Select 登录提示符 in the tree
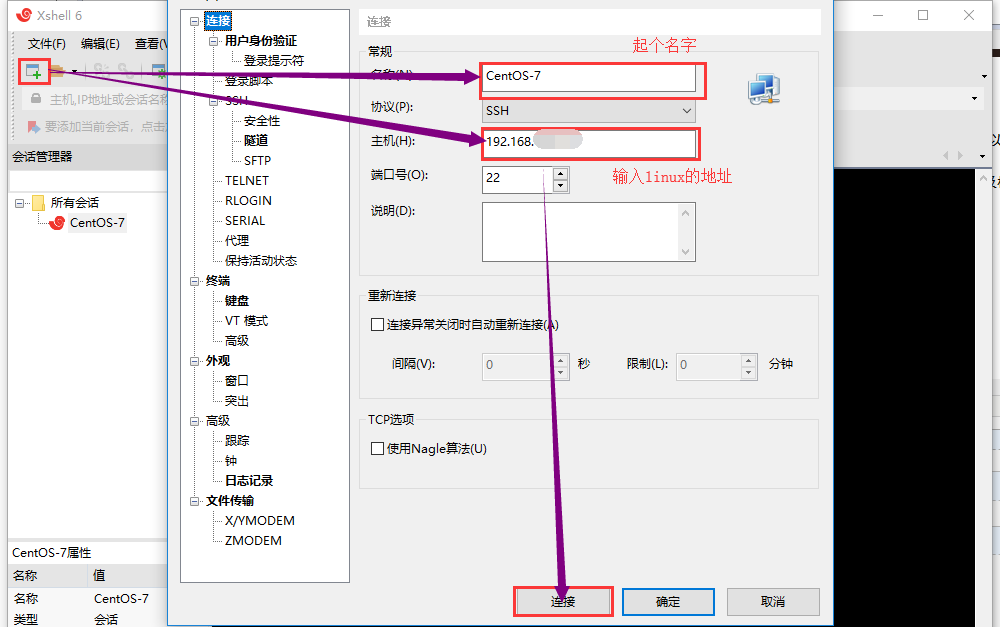The image size is (1000, 627). pyautogui.click(x=274, y=61)
